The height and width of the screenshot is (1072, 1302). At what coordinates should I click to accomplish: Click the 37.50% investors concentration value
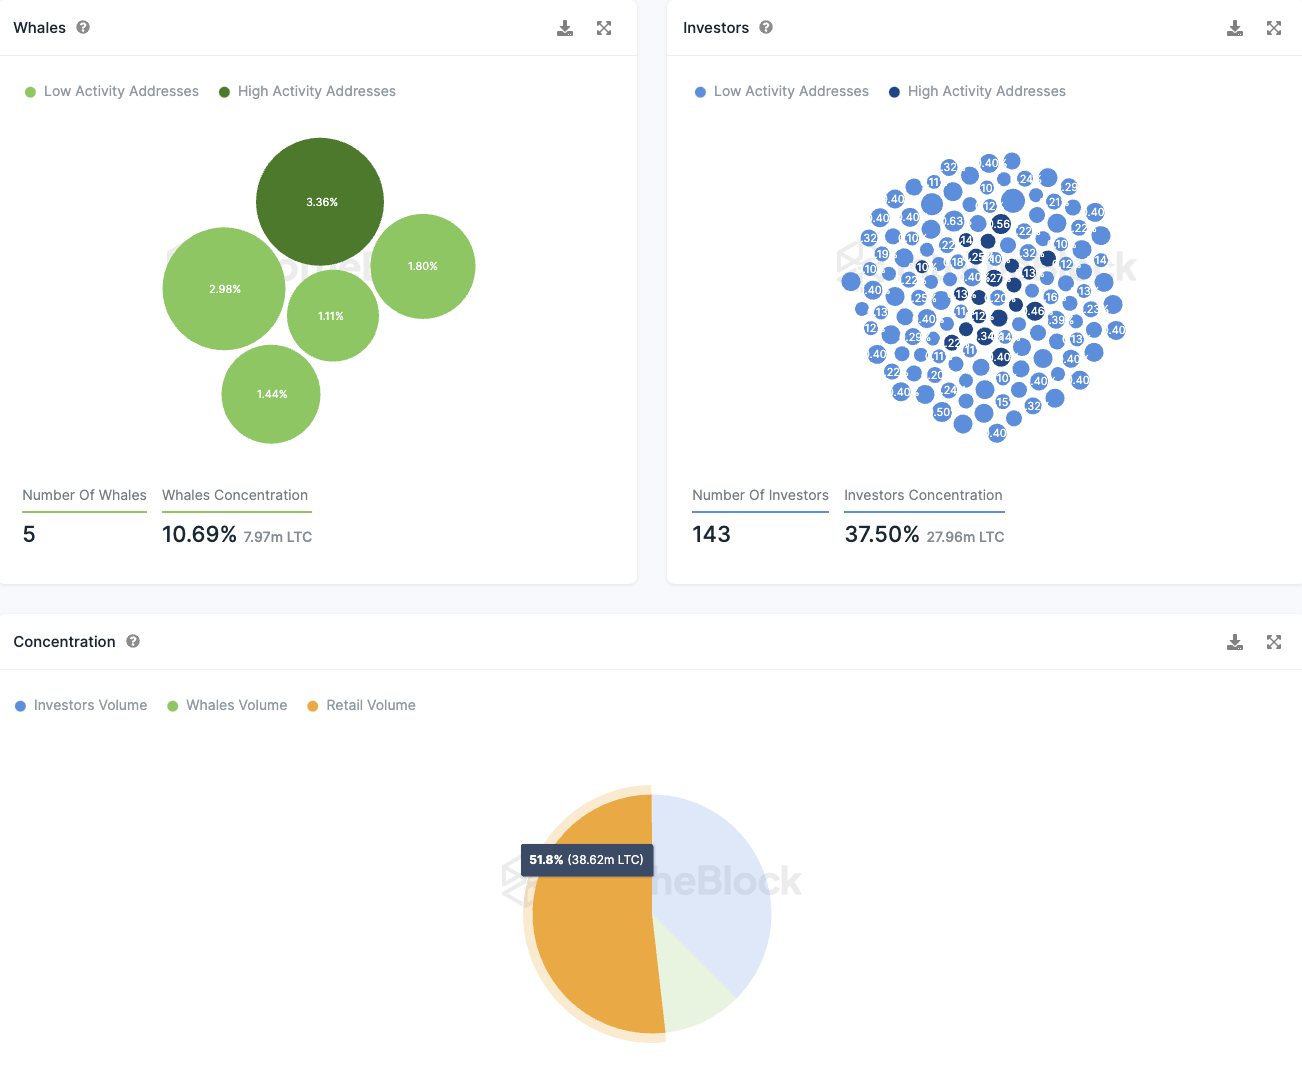pos(882,534)
